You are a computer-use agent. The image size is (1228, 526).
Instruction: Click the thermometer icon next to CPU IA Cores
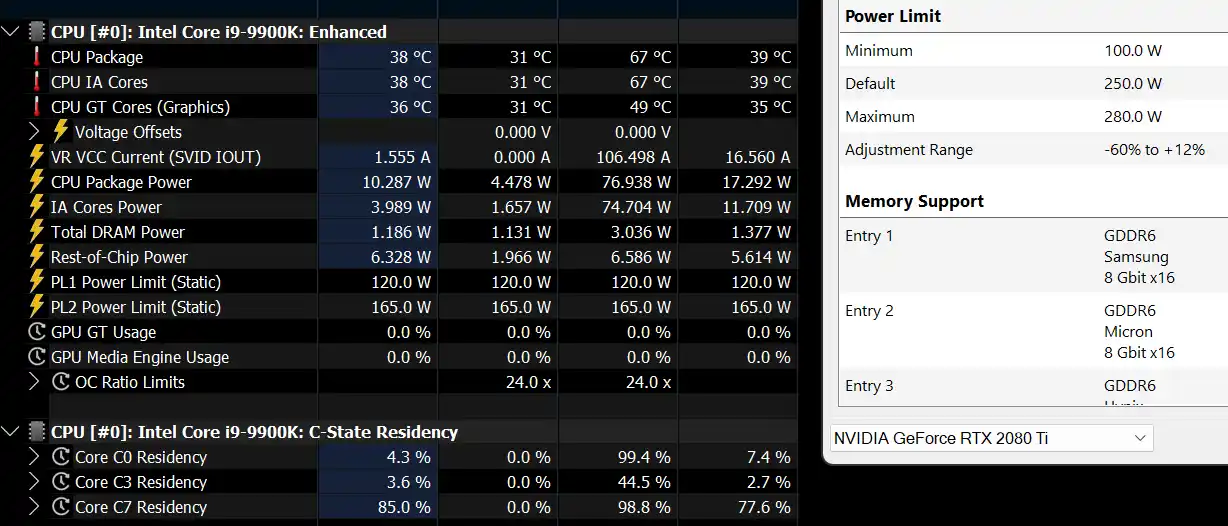(37, 82)
